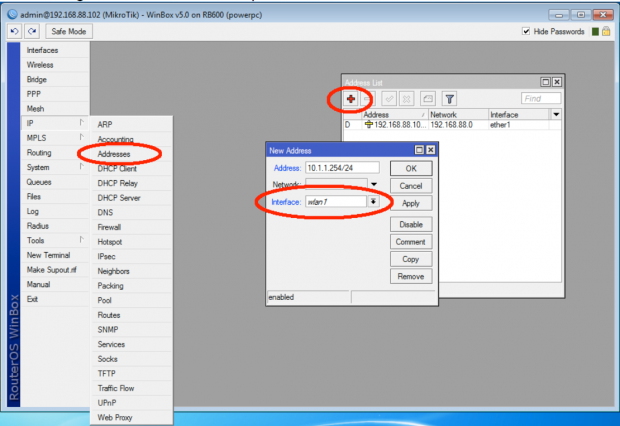Viewport: 620px width, 426px height.
Task: Click the Disable button
Action: pyautogui.click(x=411, y=225)
